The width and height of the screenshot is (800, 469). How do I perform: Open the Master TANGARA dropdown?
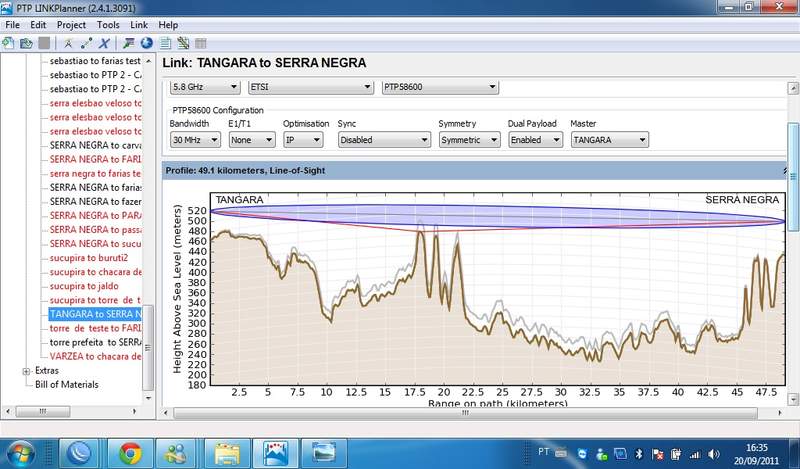point(609,140)
